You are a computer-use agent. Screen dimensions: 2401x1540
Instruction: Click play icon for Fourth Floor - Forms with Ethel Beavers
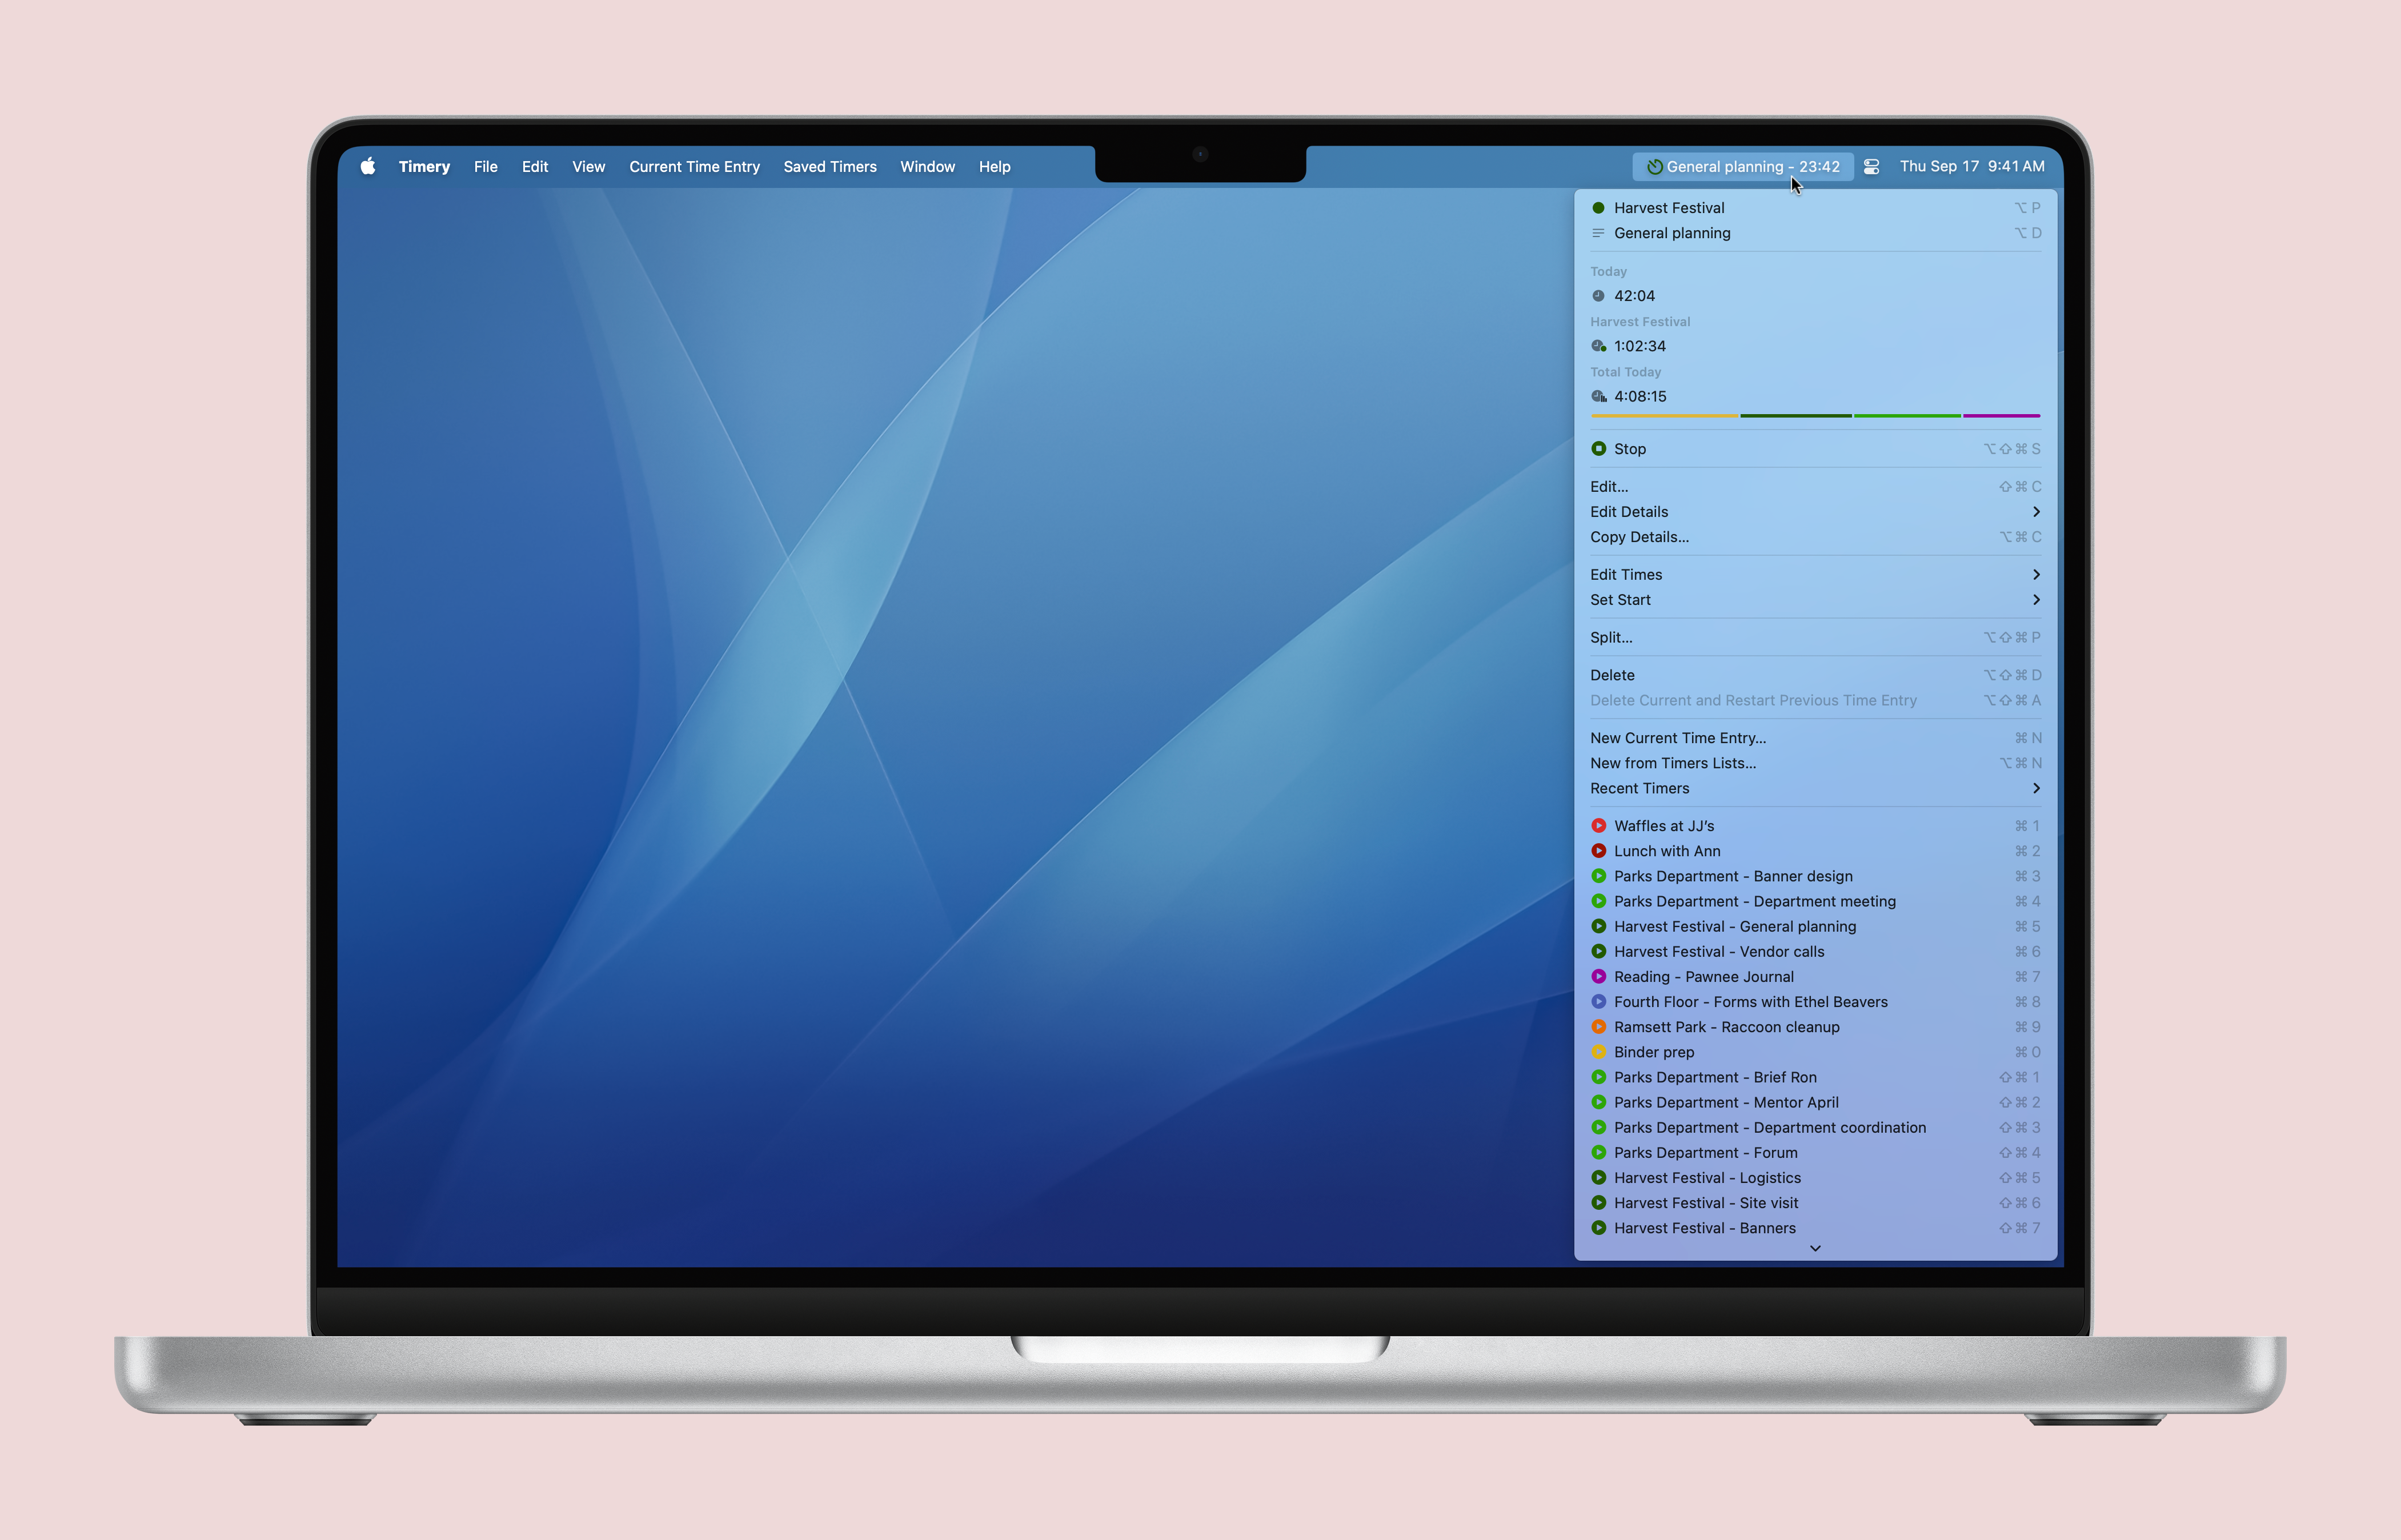pyautogui.click(x=1598, y=1001)
